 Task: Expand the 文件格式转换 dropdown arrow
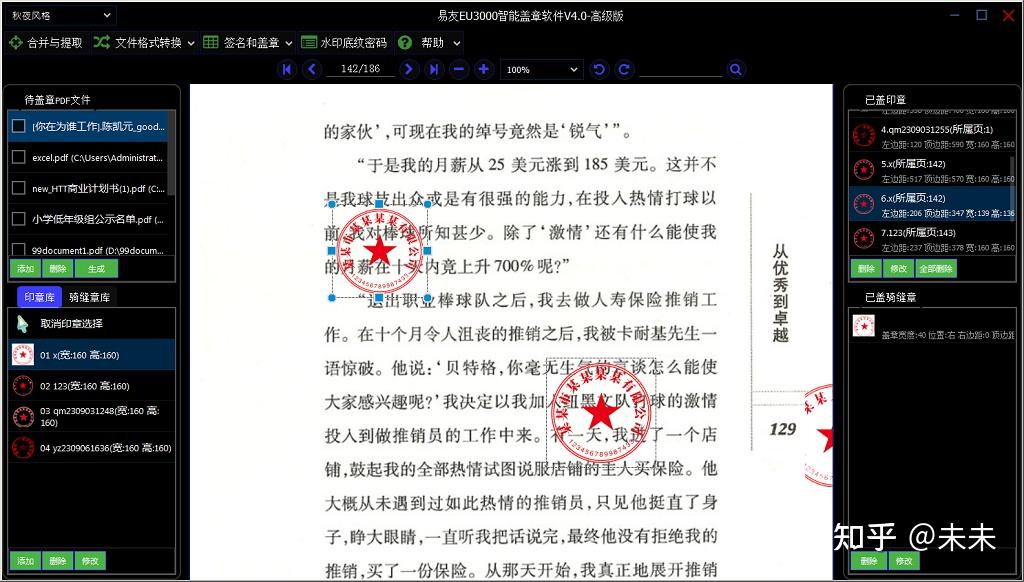[191, 43]
